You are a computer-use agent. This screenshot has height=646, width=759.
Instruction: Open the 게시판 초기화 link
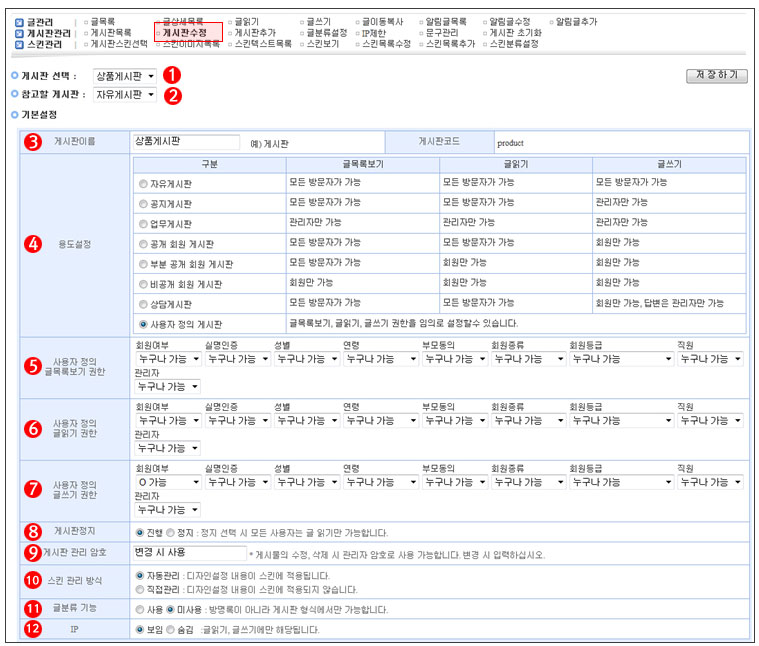click(515, 33)
